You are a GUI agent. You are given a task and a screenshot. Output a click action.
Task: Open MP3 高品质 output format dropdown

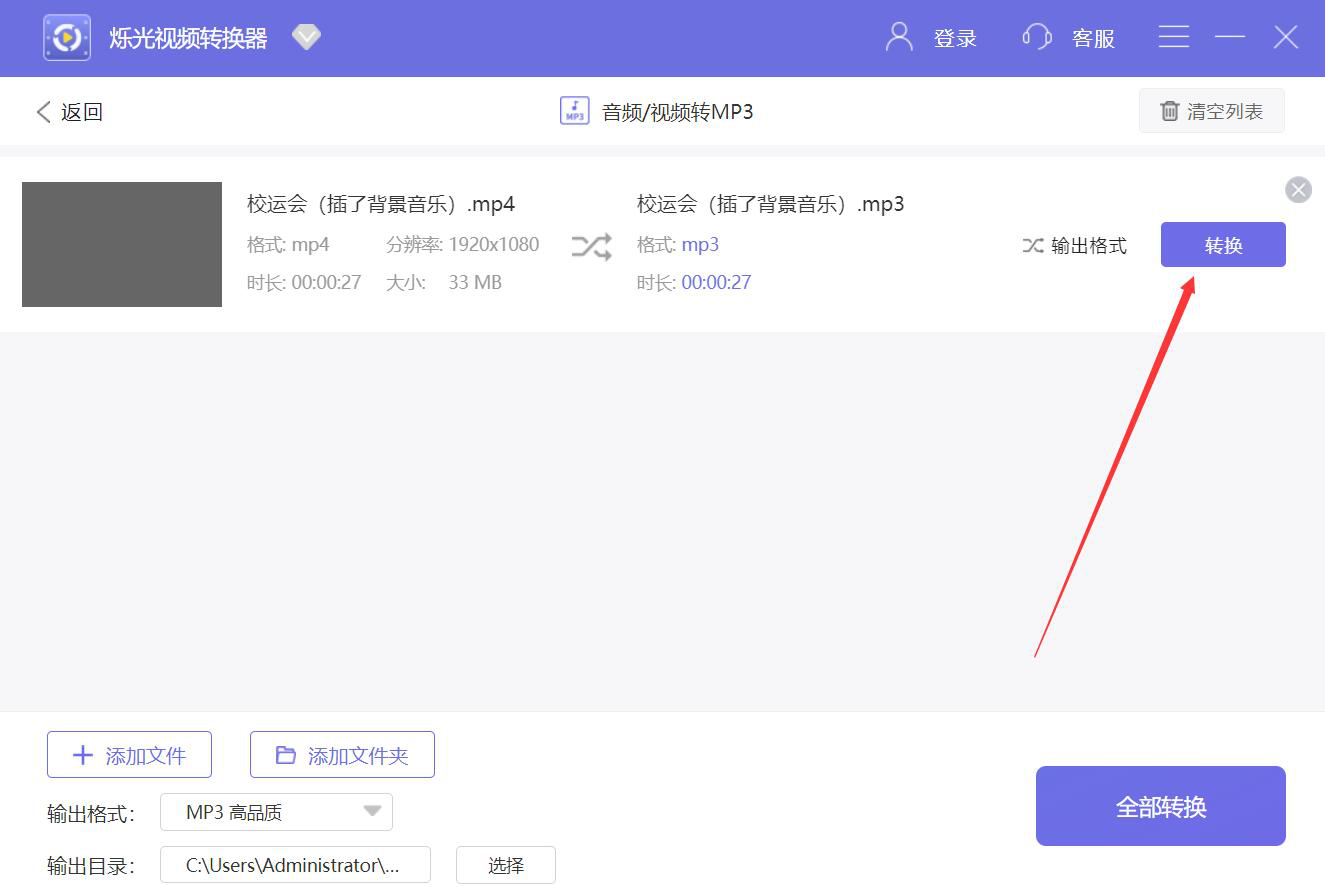(276, 812)
